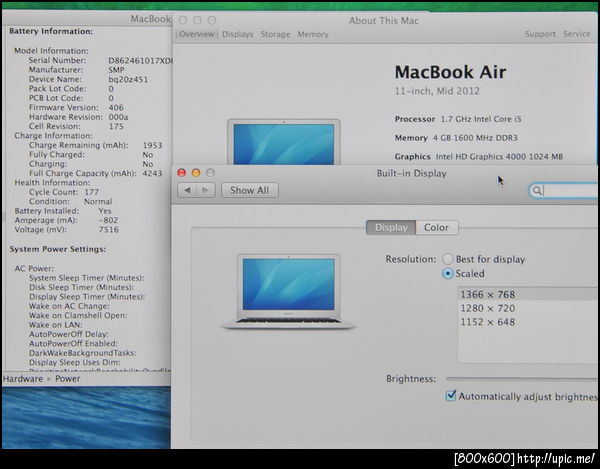Click the Service link in About This Mac

[577, 34]
